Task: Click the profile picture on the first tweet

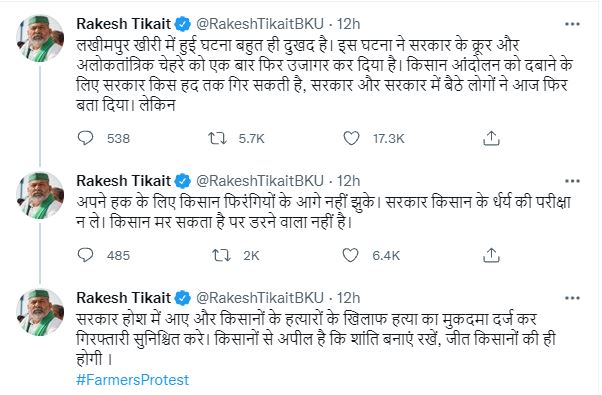Action: 40,38
